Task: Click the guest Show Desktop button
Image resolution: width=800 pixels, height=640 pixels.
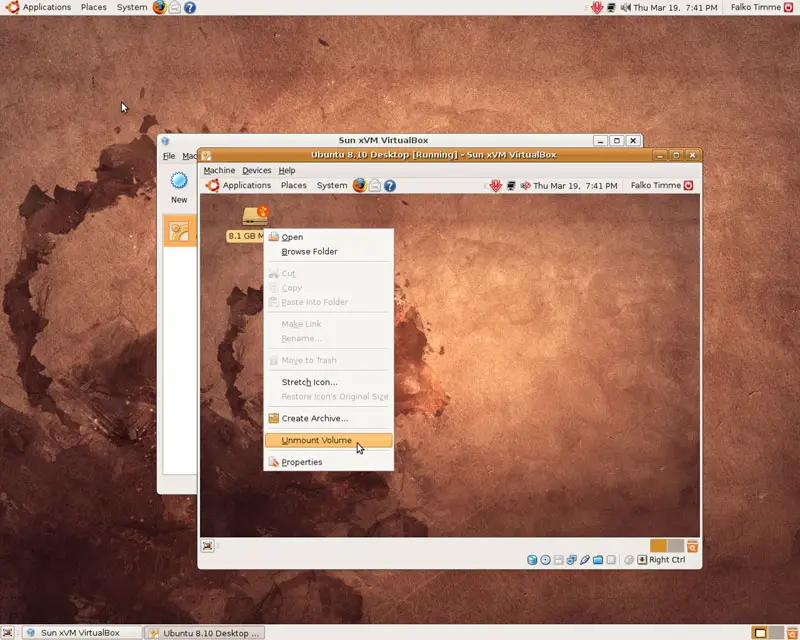Action: (x=208, y=546)
